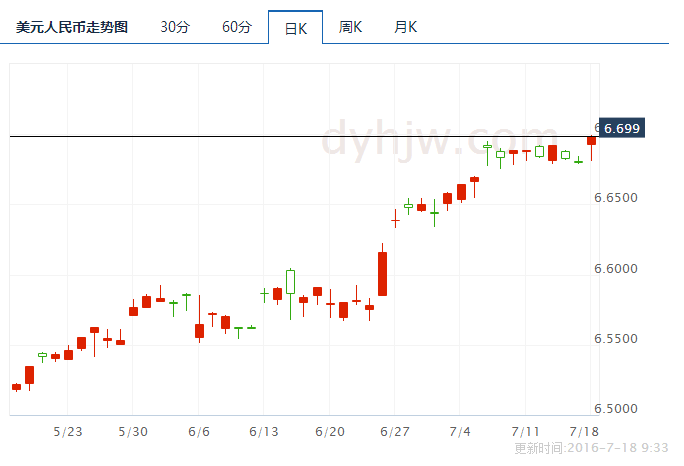Switch to the 30分 chart tab
Screen dimensions: 684x466
[175, 27]
